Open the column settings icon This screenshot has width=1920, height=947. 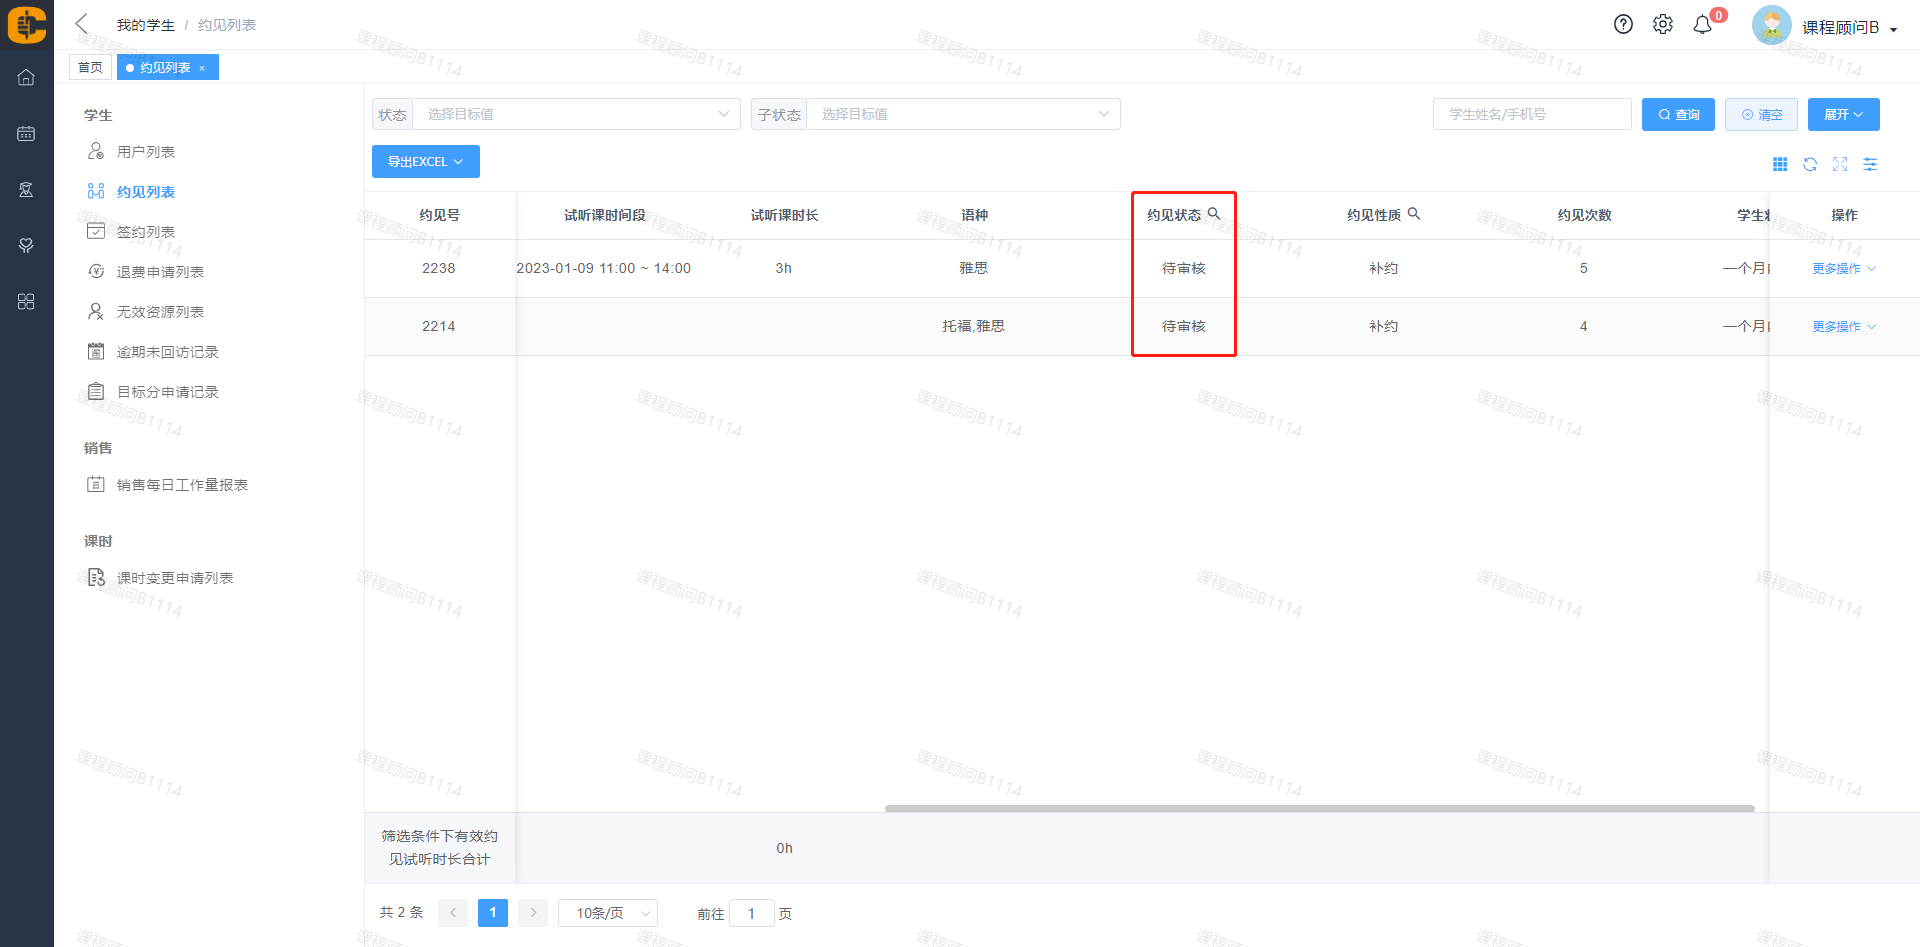pos(1870,164)
